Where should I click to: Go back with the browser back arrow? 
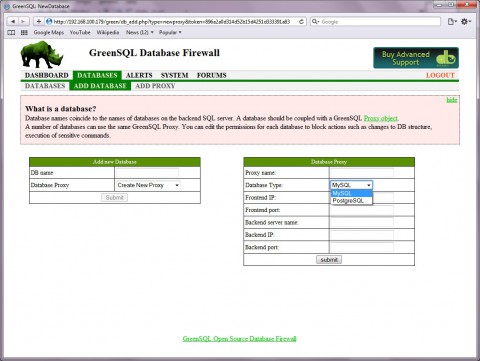[13, 22]
